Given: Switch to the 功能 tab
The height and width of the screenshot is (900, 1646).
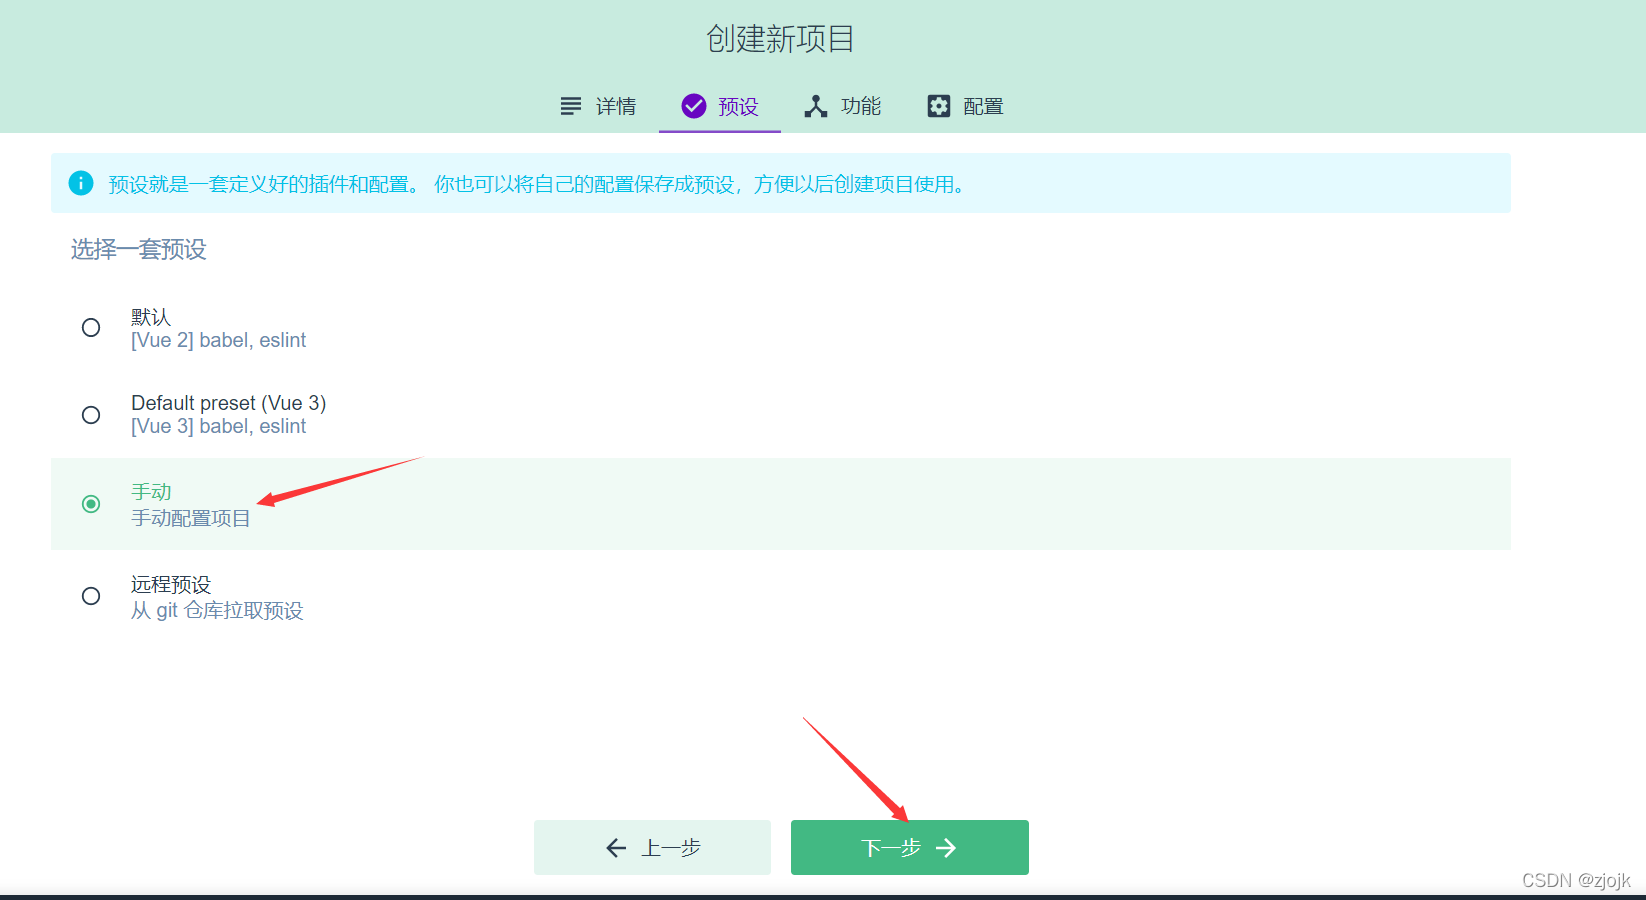Looking at the screenshot, I should (x=843, y=105).
